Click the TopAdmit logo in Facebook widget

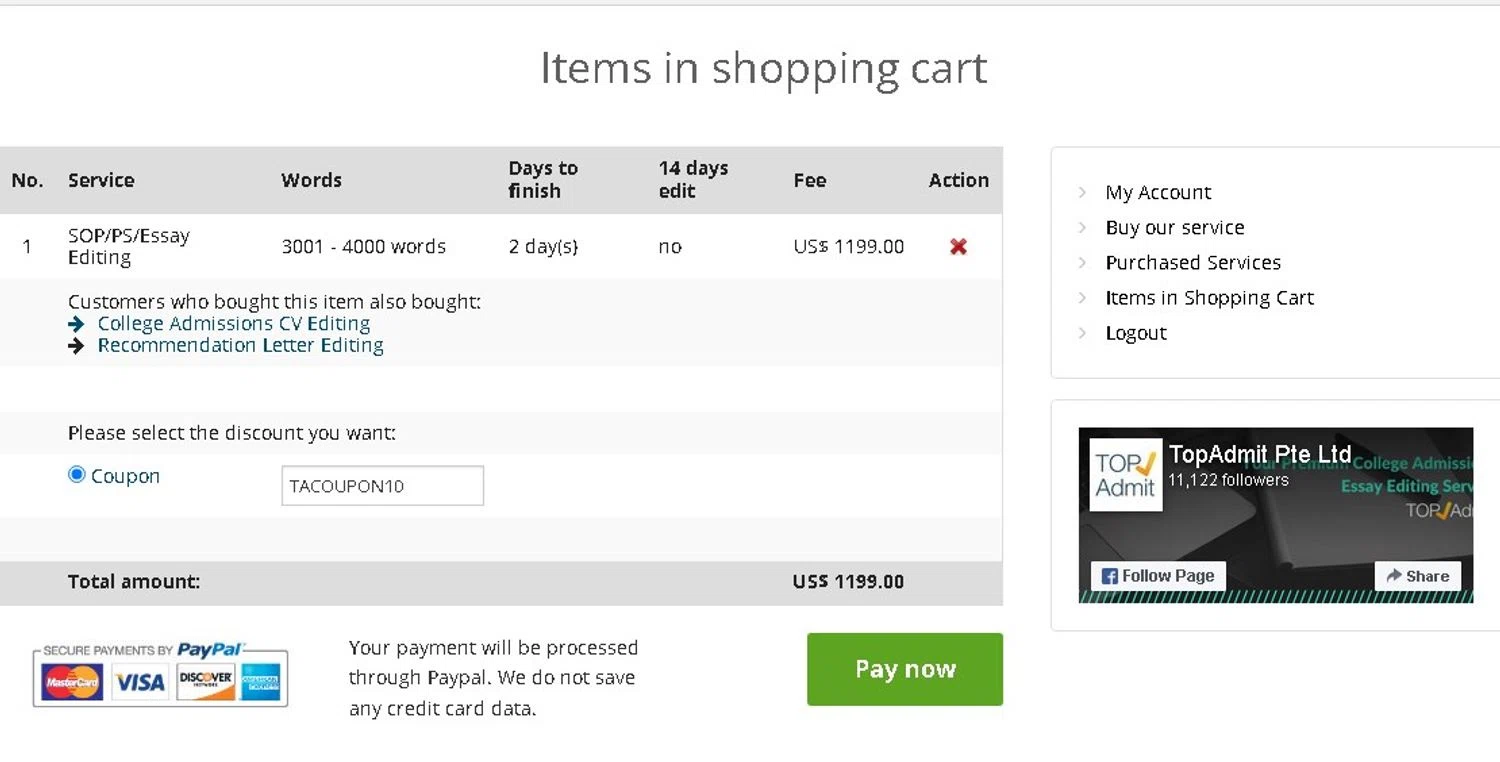point(1125,475)
